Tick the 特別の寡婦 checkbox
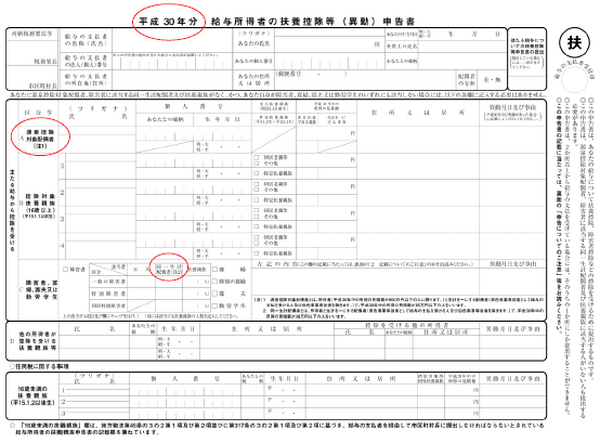600x443 pixels. [x=215, y=282]
